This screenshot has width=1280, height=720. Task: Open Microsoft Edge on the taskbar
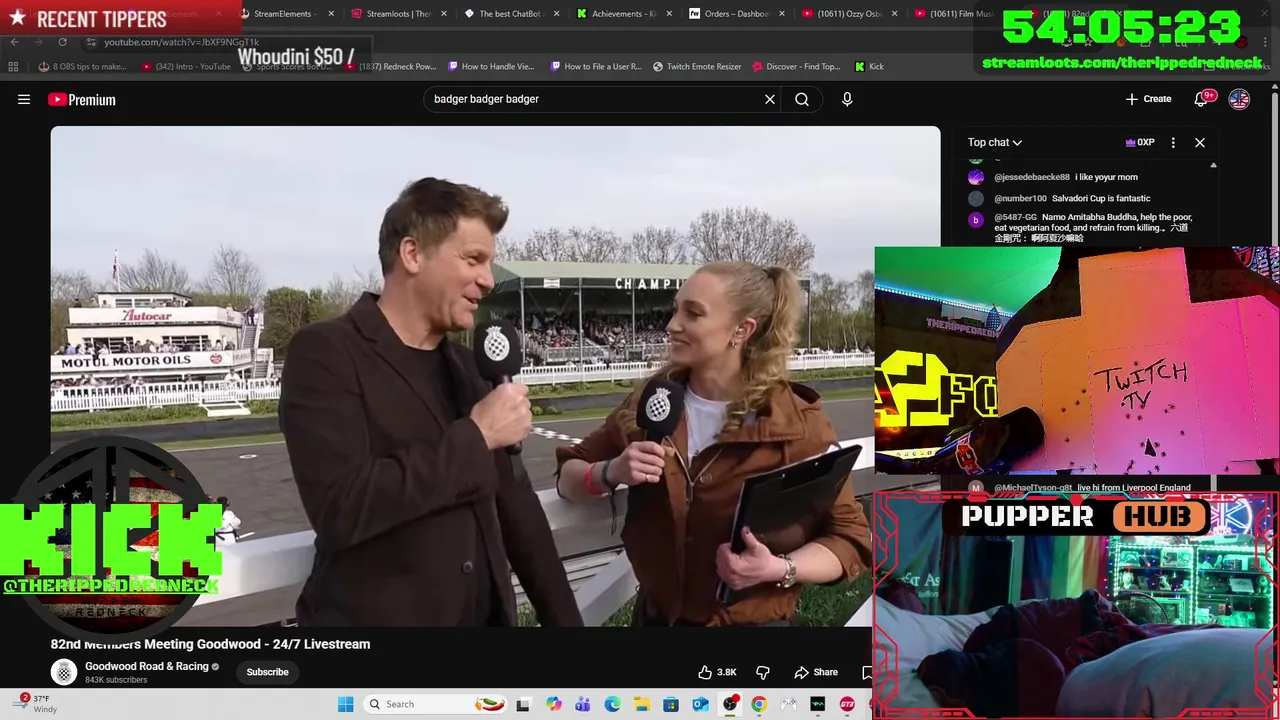pyautogui.click(x=612, y=704)
